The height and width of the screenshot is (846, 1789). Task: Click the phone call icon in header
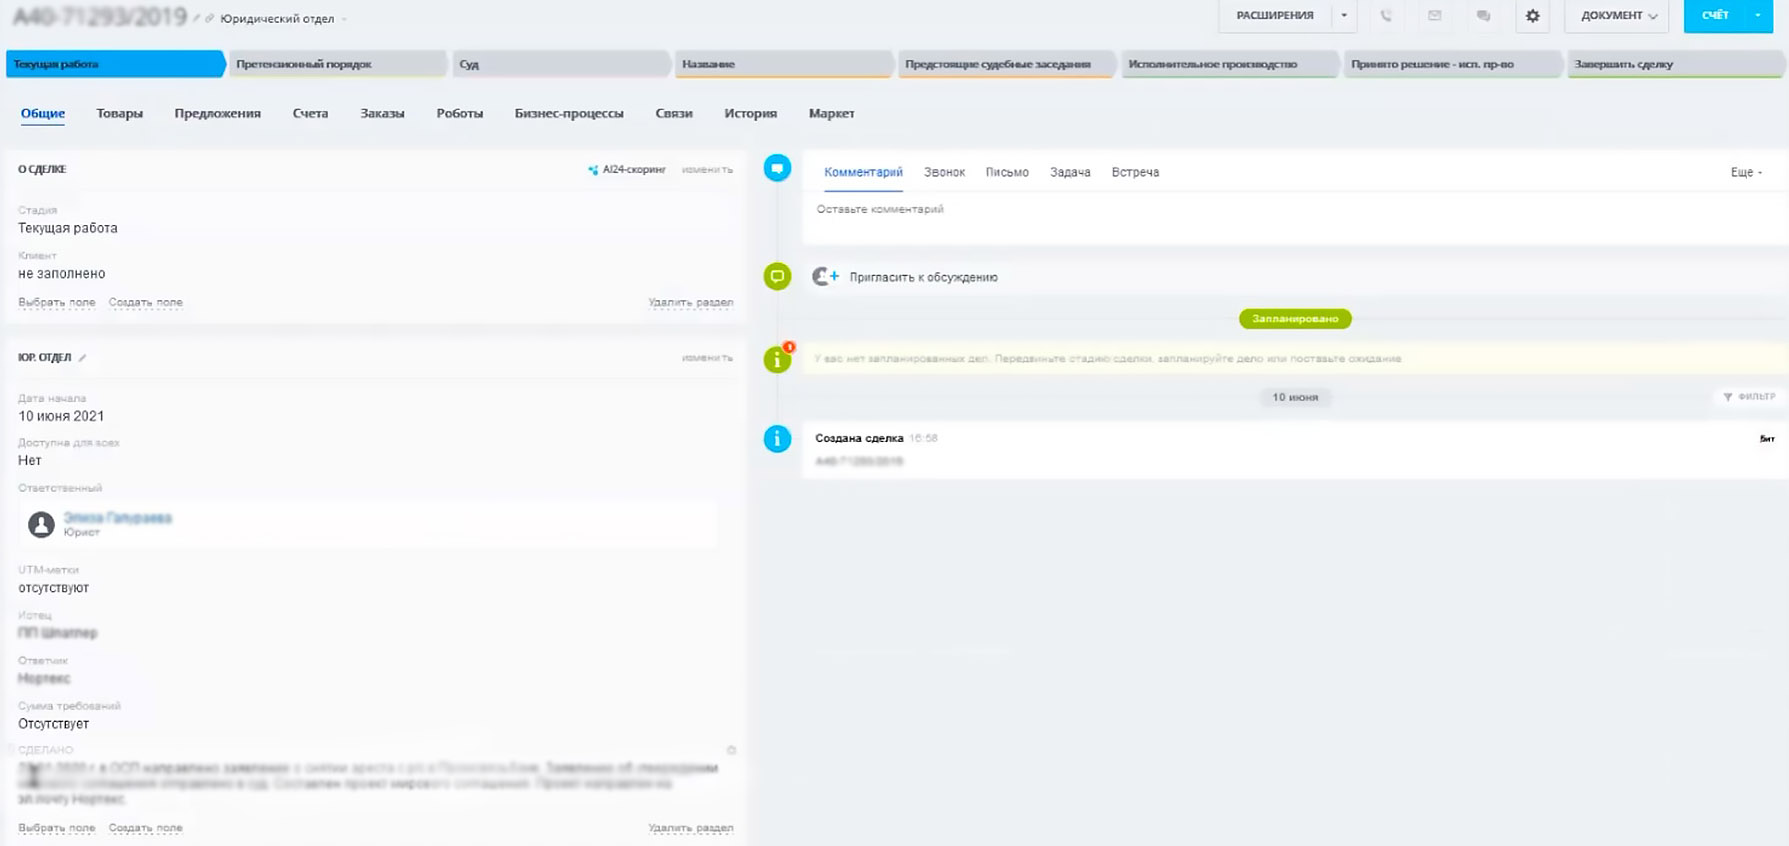click(1386, 16)
